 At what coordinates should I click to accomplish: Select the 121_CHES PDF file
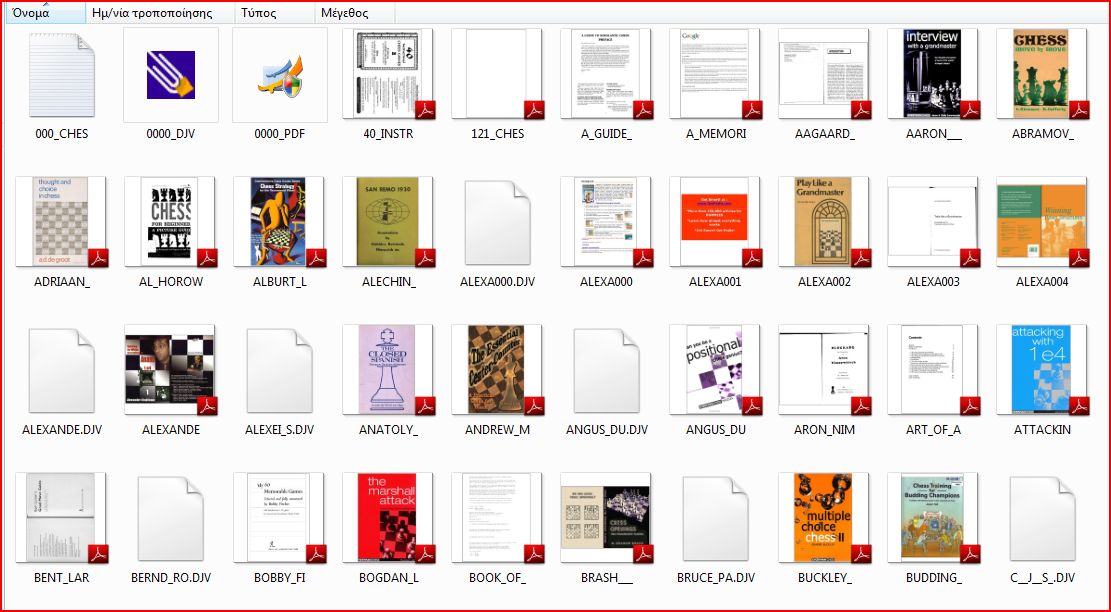(498, 74)
